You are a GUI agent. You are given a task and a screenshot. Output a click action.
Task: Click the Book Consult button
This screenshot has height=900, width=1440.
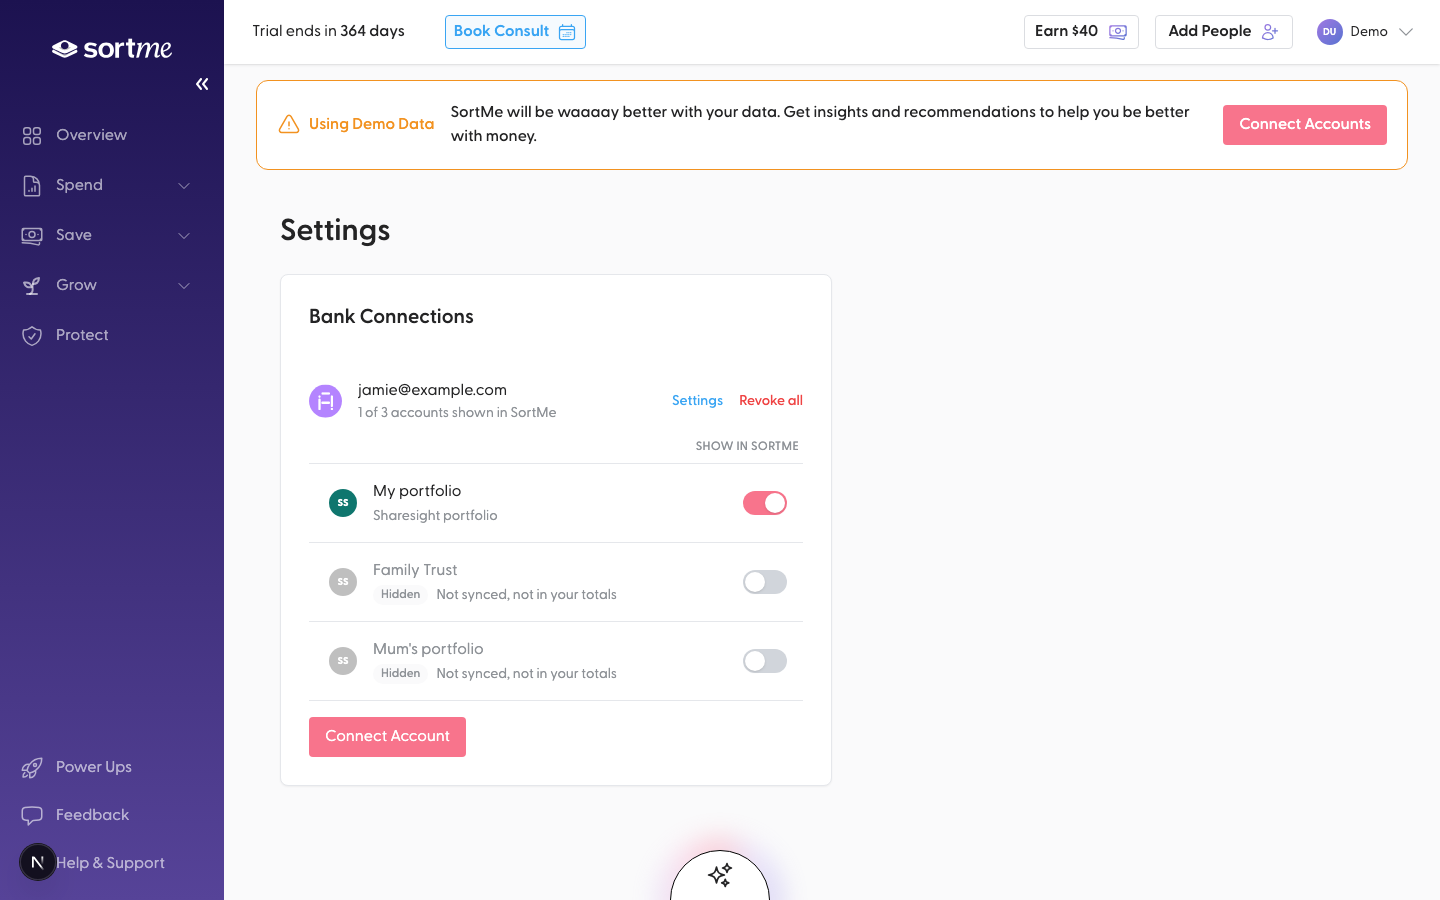pos(515,32)
